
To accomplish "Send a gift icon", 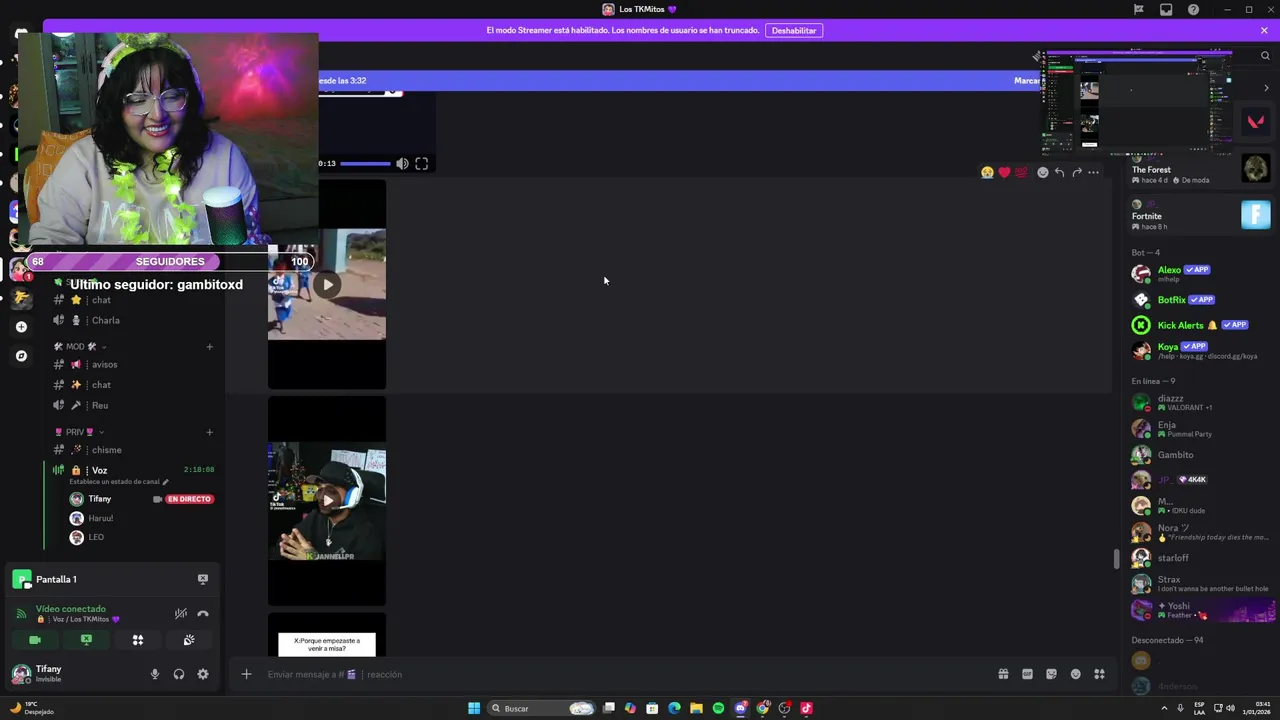I will point(1003,674).
